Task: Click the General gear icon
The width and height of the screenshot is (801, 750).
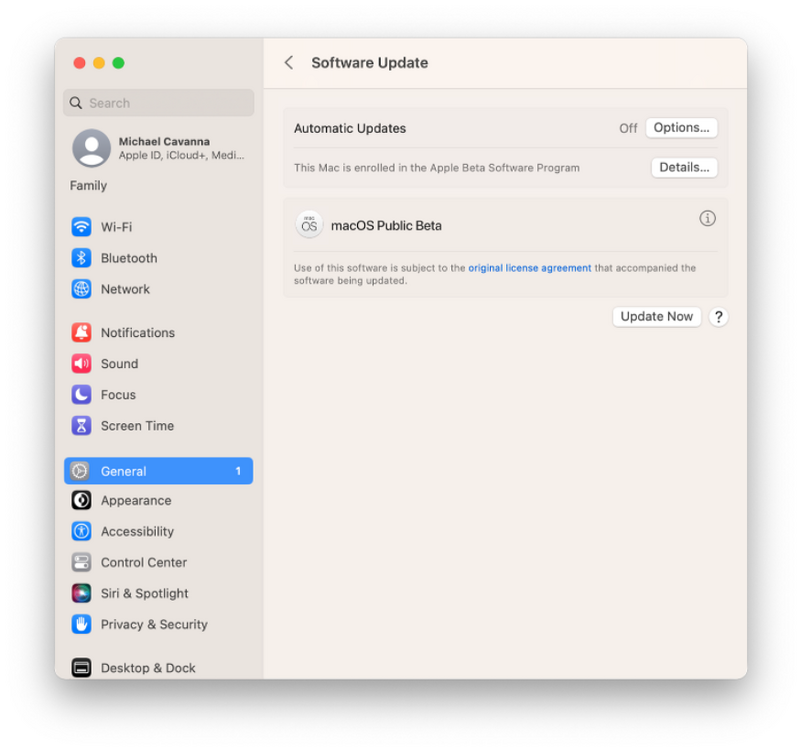Action: pyautogui.click(x=80, y=471)
